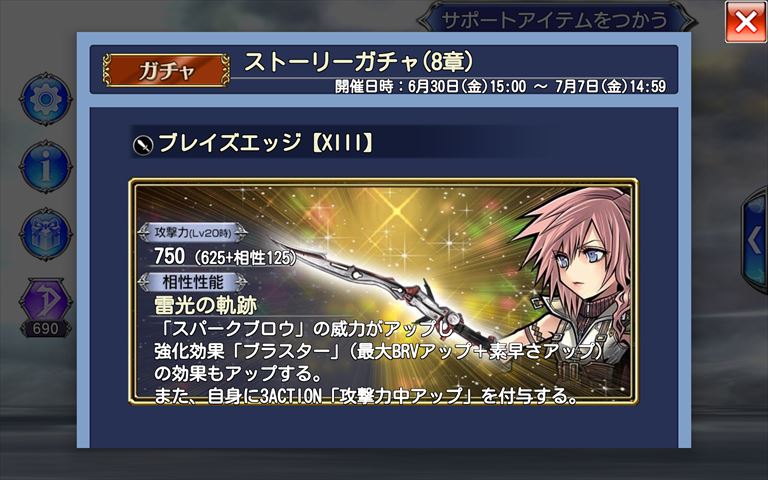Expand the right side arrow panel
This screenshot has width=768, height=480.
(755, 240)
